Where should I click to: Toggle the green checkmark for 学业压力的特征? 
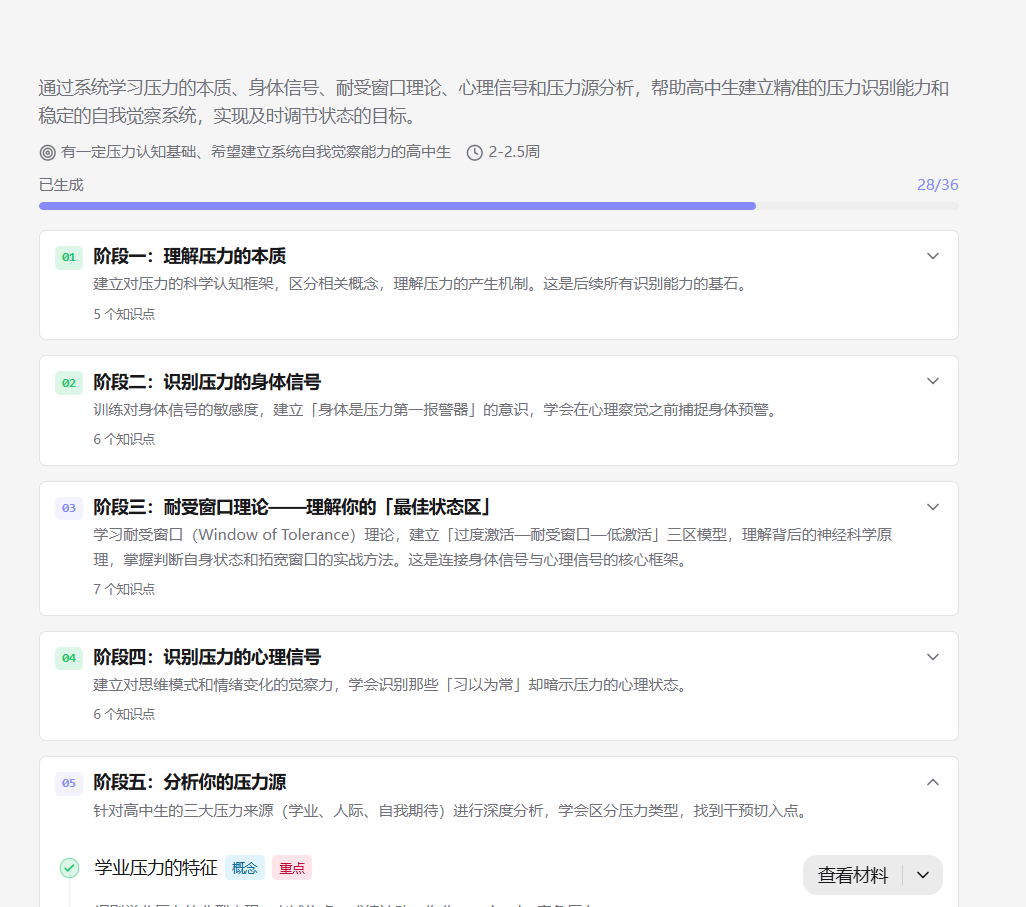pos(69,868)
